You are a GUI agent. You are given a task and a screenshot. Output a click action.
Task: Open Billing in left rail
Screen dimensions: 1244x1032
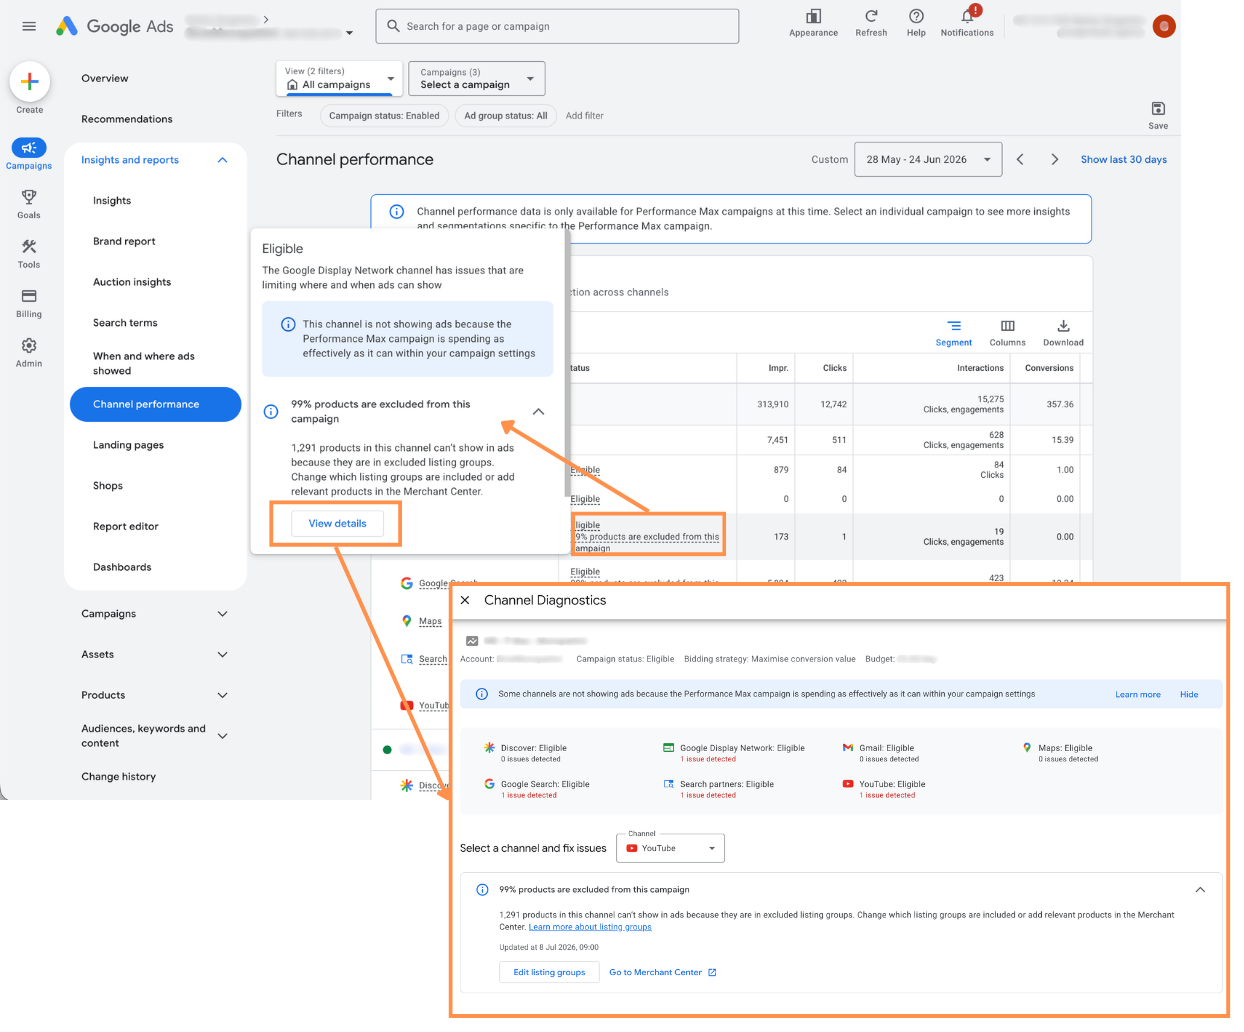[29, 303]
